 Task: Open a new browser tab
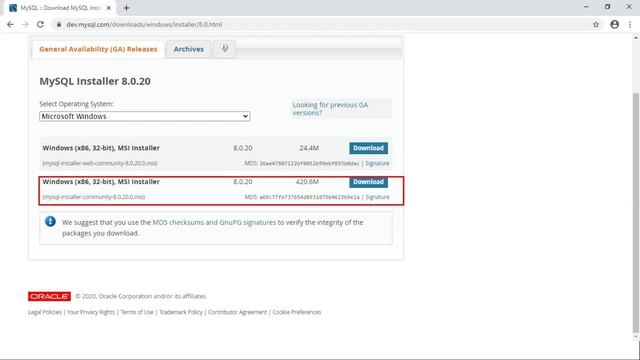(x=127, y=8)
